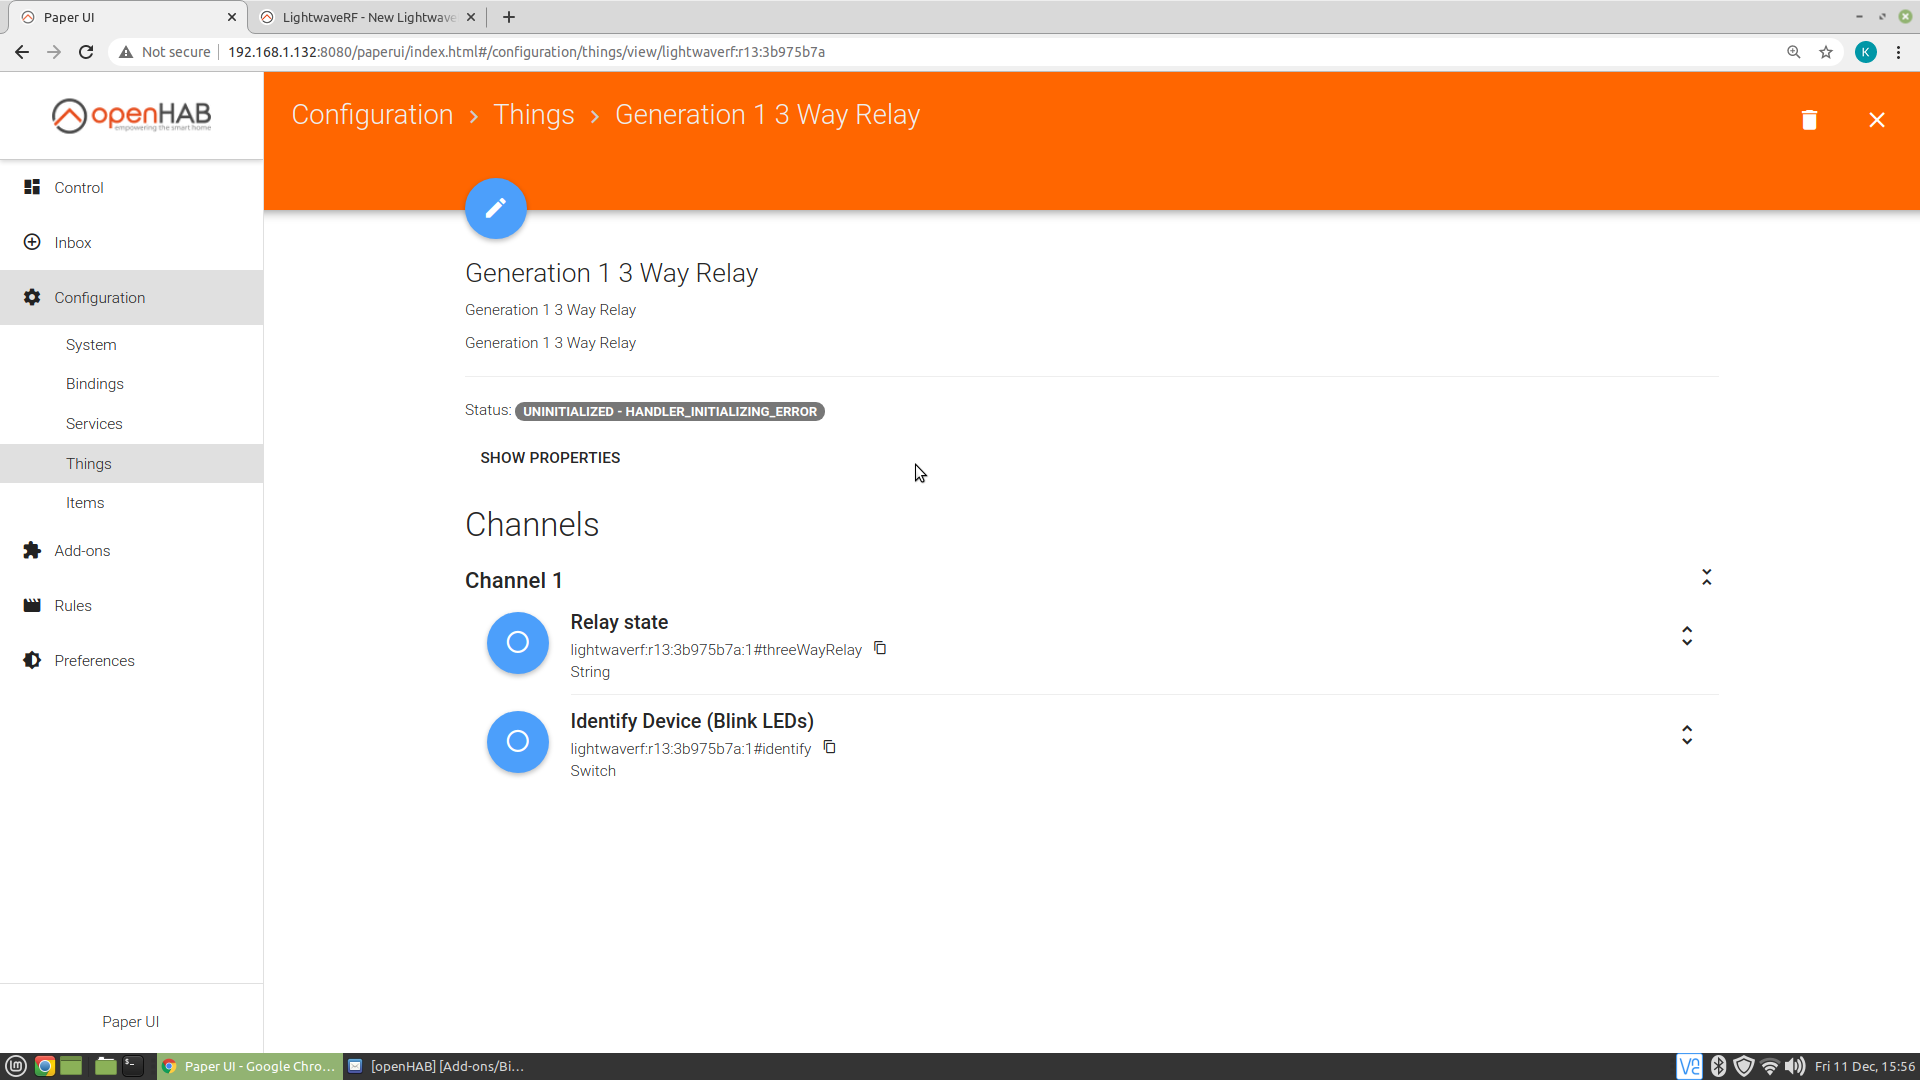Click SHOW PROPERTIES button
Image resolution: width=1920 pixels, height=1080 pixels.
(x=550, y=458)
